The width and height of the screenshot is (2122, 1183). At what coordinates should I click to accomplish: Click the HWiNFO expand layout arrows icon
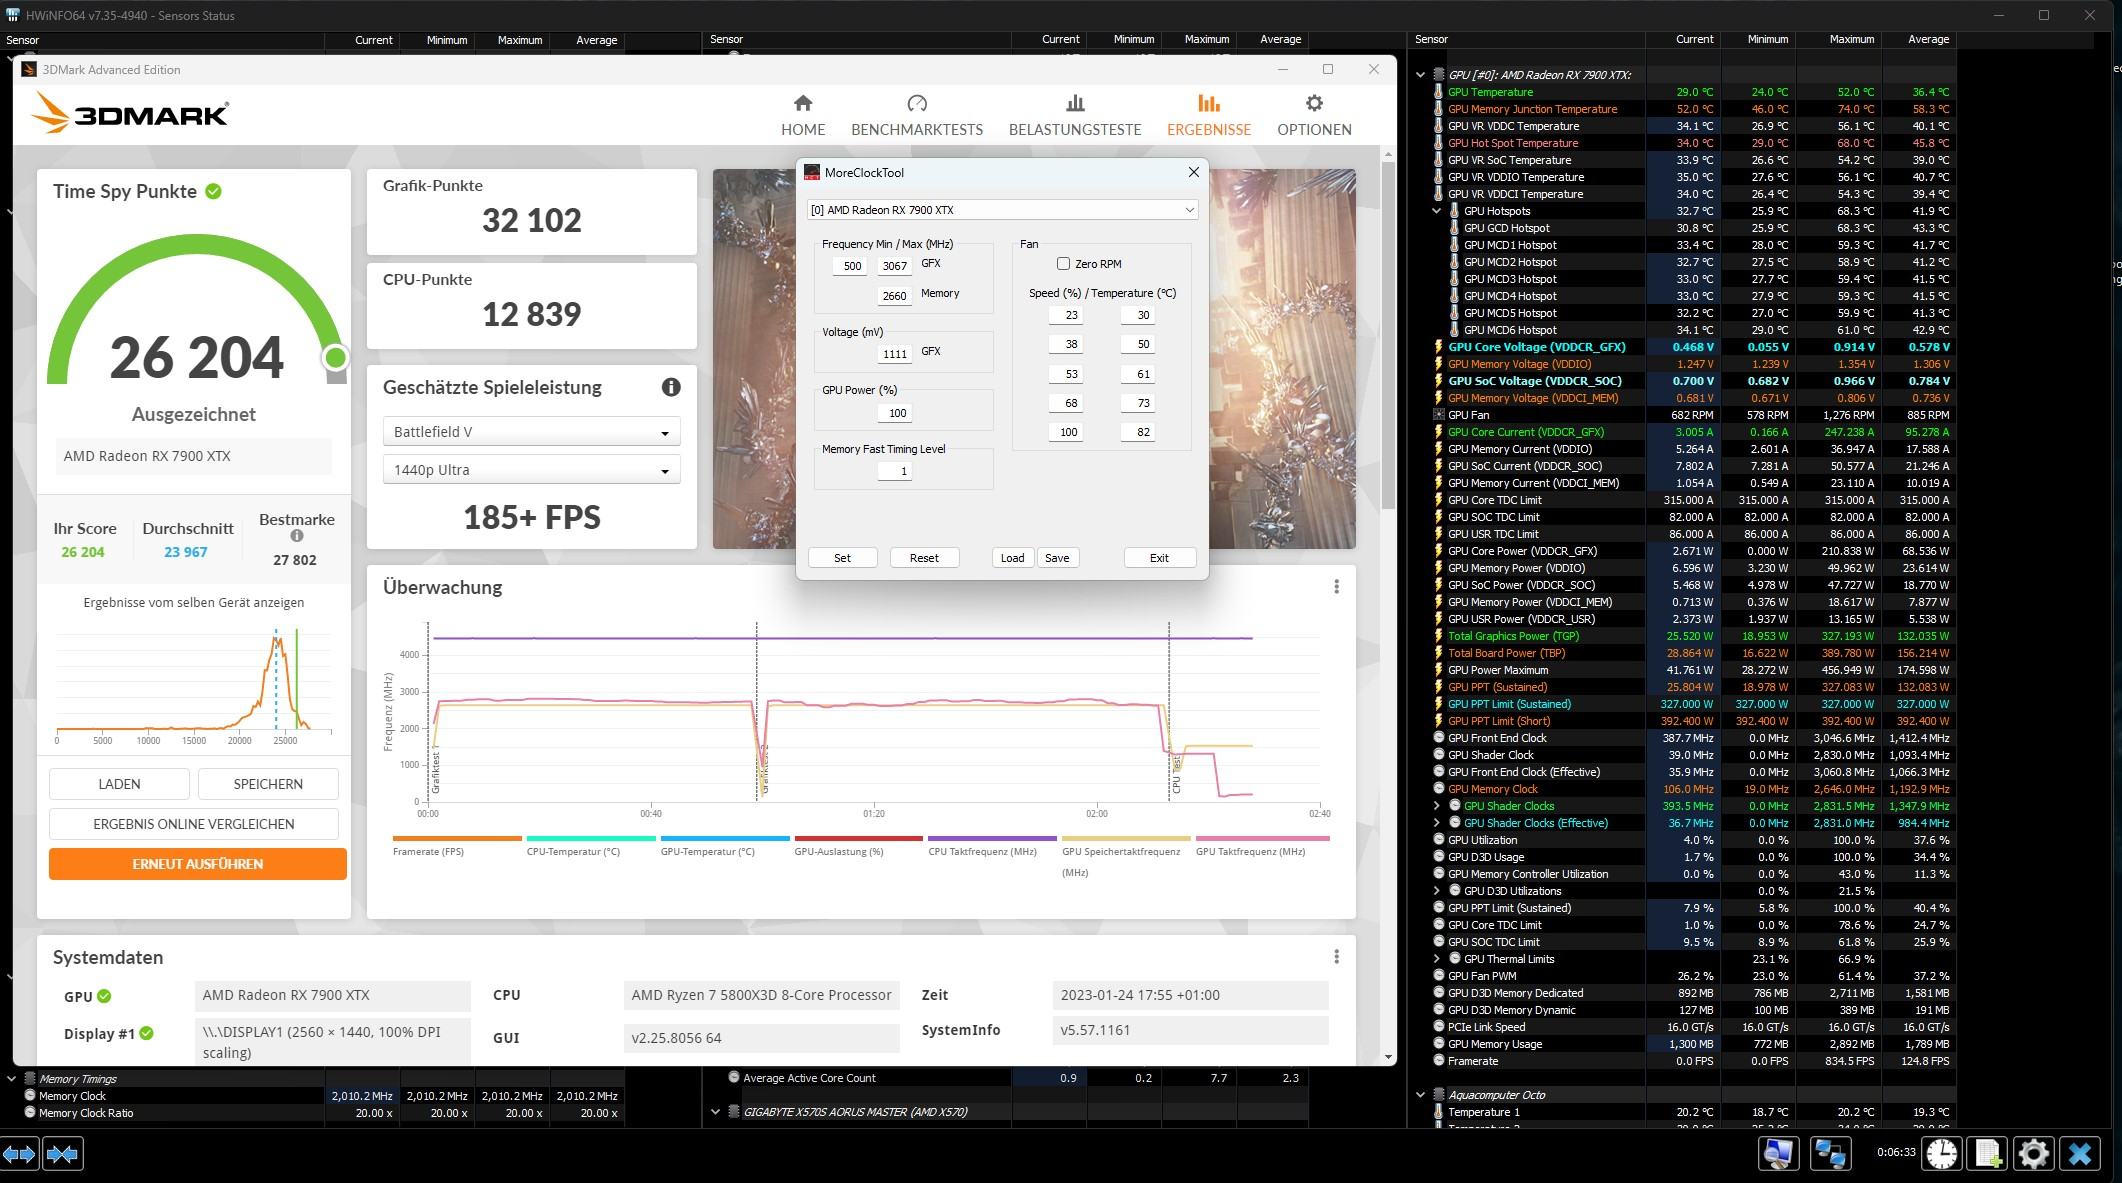click(19, 1154)
